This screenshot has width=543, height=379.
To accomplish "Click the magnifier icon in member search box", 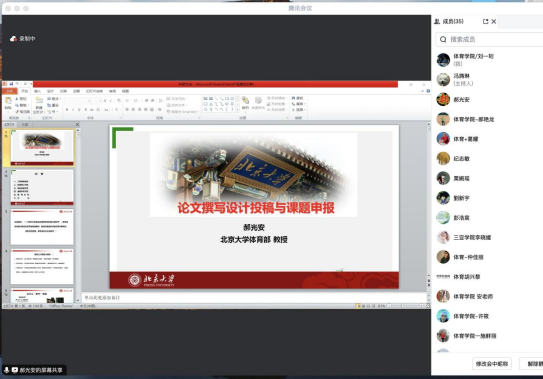I will click(x=443, y=39).
